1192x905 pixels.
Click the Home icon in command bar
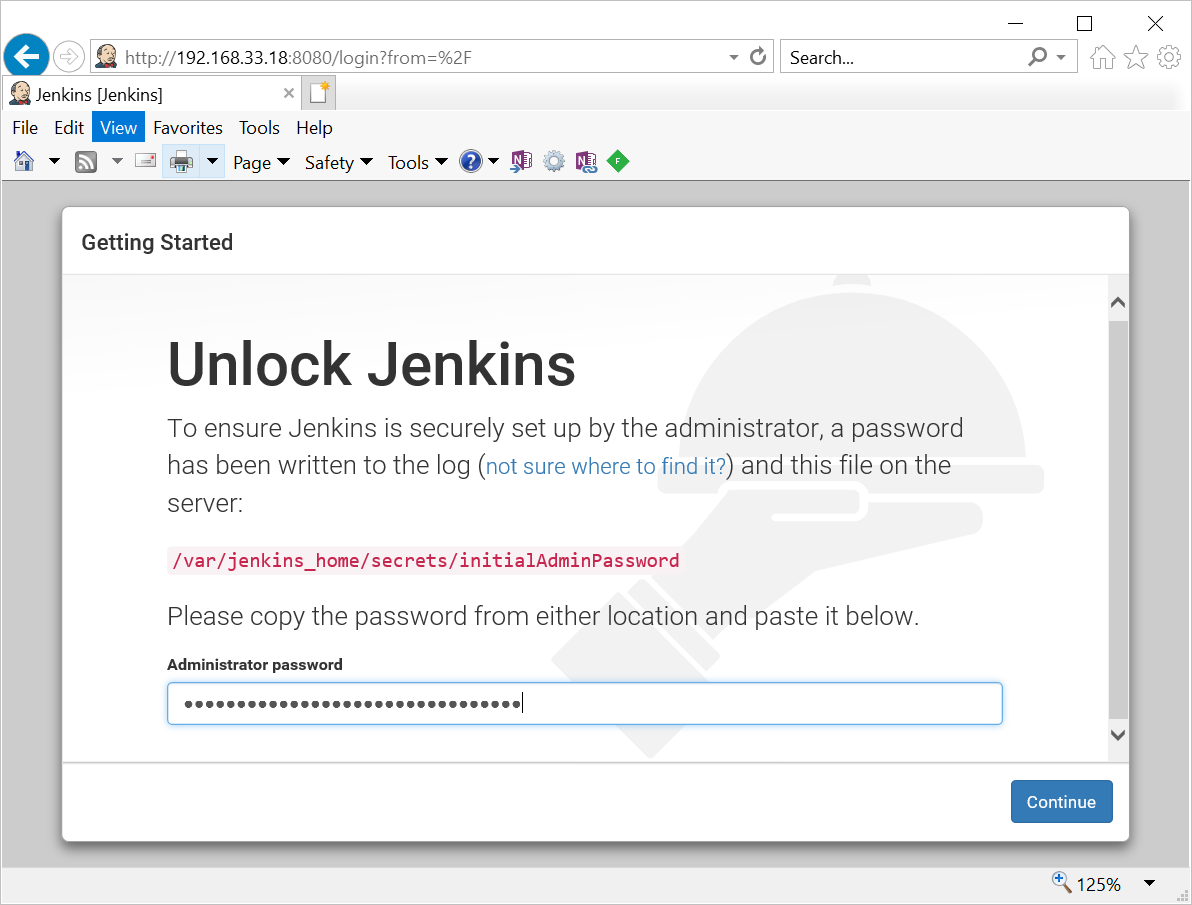coord(25,162)
